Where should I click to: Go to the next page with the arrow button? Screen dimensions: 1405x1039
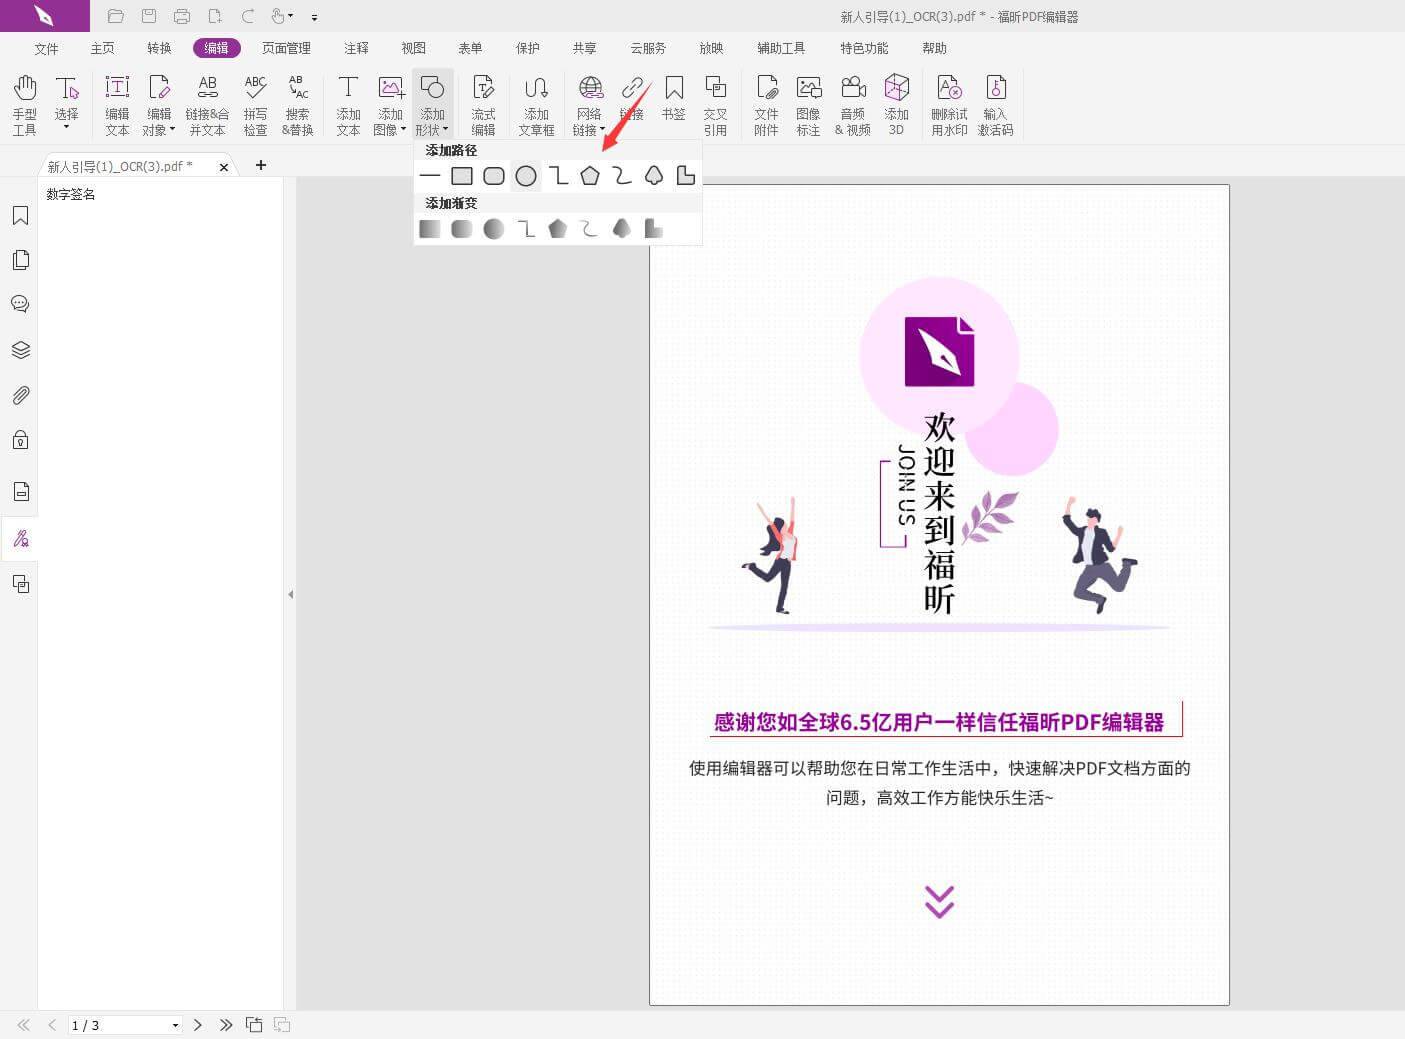197,1025
